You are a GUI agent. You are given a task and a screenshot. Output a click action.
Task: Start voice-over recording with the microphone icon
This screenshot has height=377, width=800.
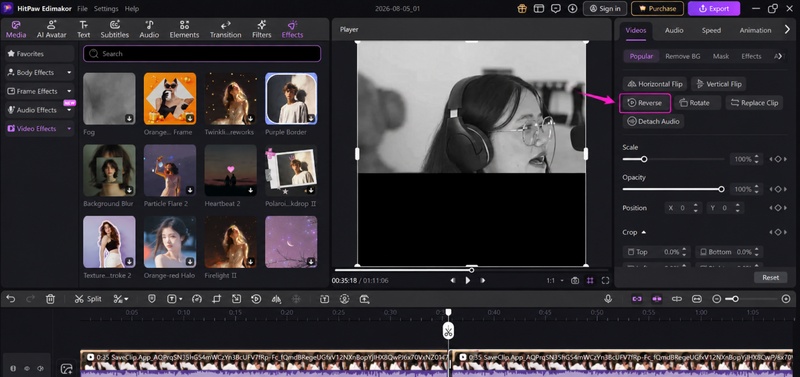608,299
